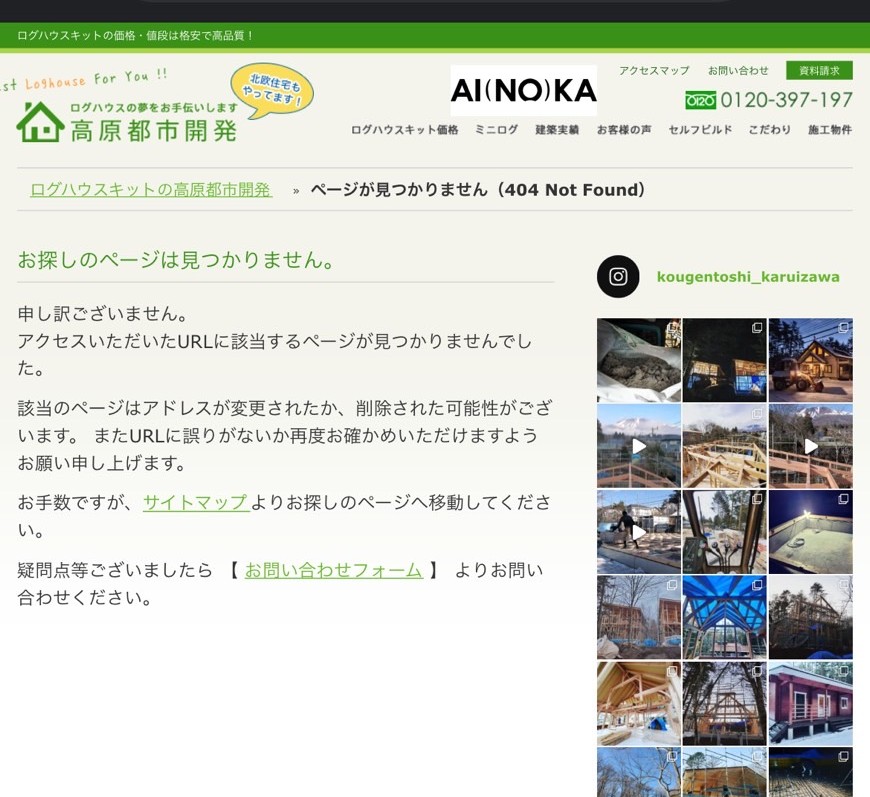Click the Instagram logo icon
Viewport: 870px width, 797px height.
[x=618, y=277]
